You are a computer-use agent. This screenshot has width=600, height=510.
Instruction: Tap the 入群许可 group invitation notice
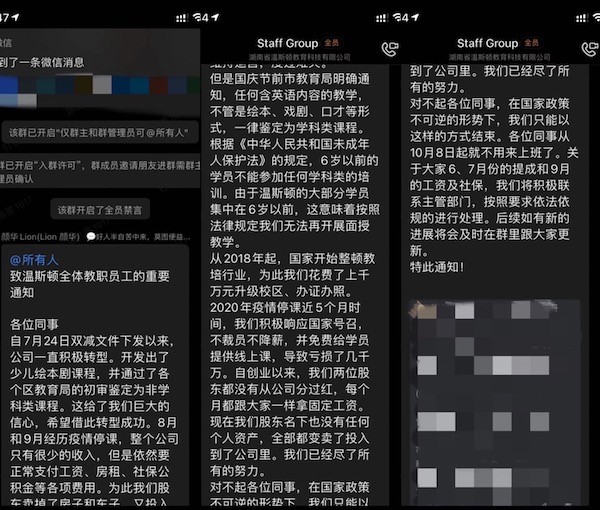pos(99,172)
